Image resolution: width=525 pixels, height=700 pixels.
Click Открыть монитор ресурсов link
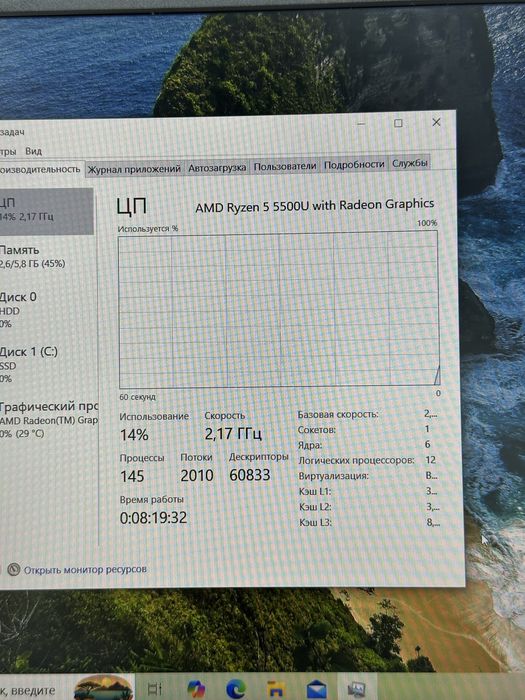pyautogui.click(x=85, y=570)
